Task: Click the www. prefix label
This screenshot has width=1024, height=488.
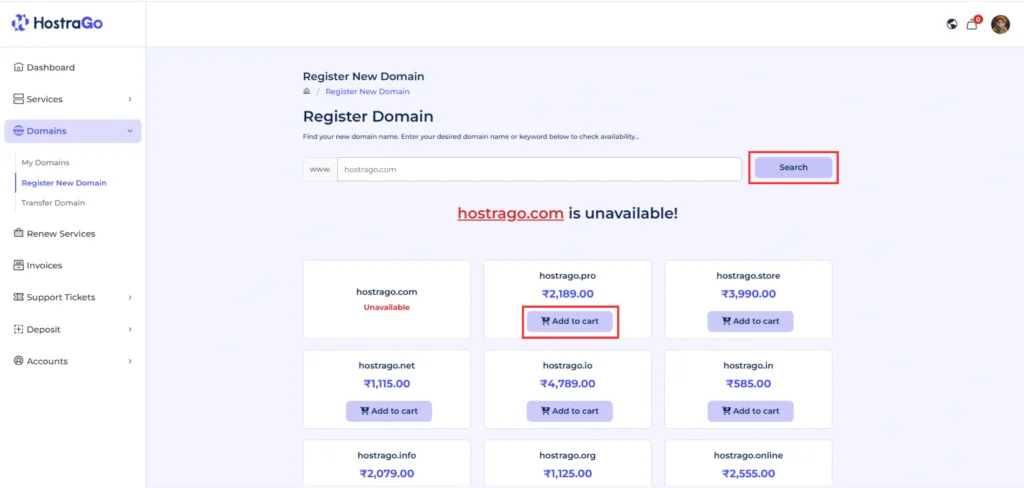Action: coord(320,169)
